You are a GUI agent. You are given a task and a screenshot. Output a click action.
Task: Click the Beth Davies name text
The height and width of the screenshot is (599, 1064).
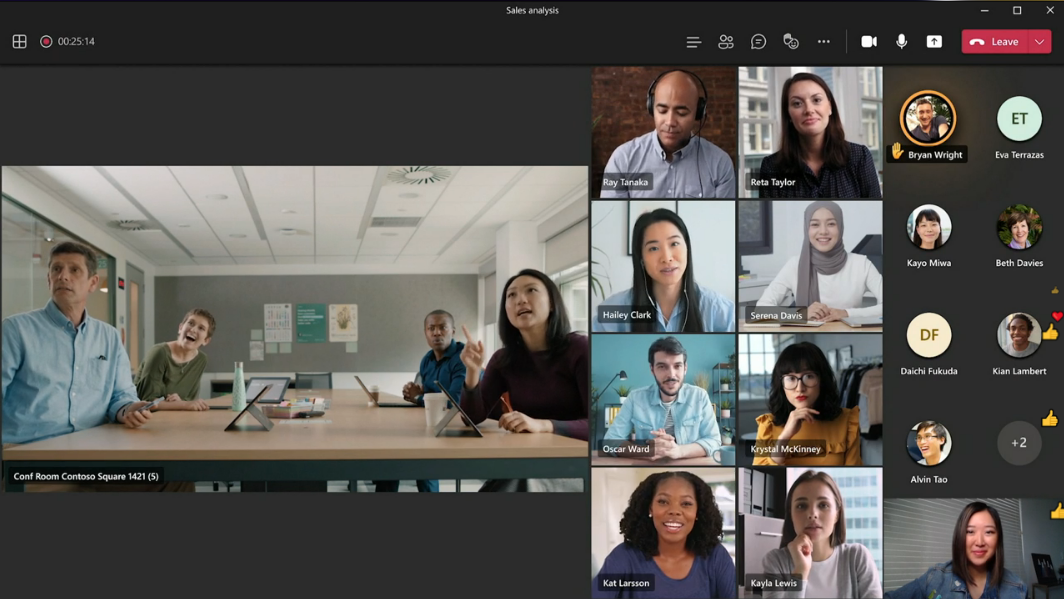click(1019, 263)
